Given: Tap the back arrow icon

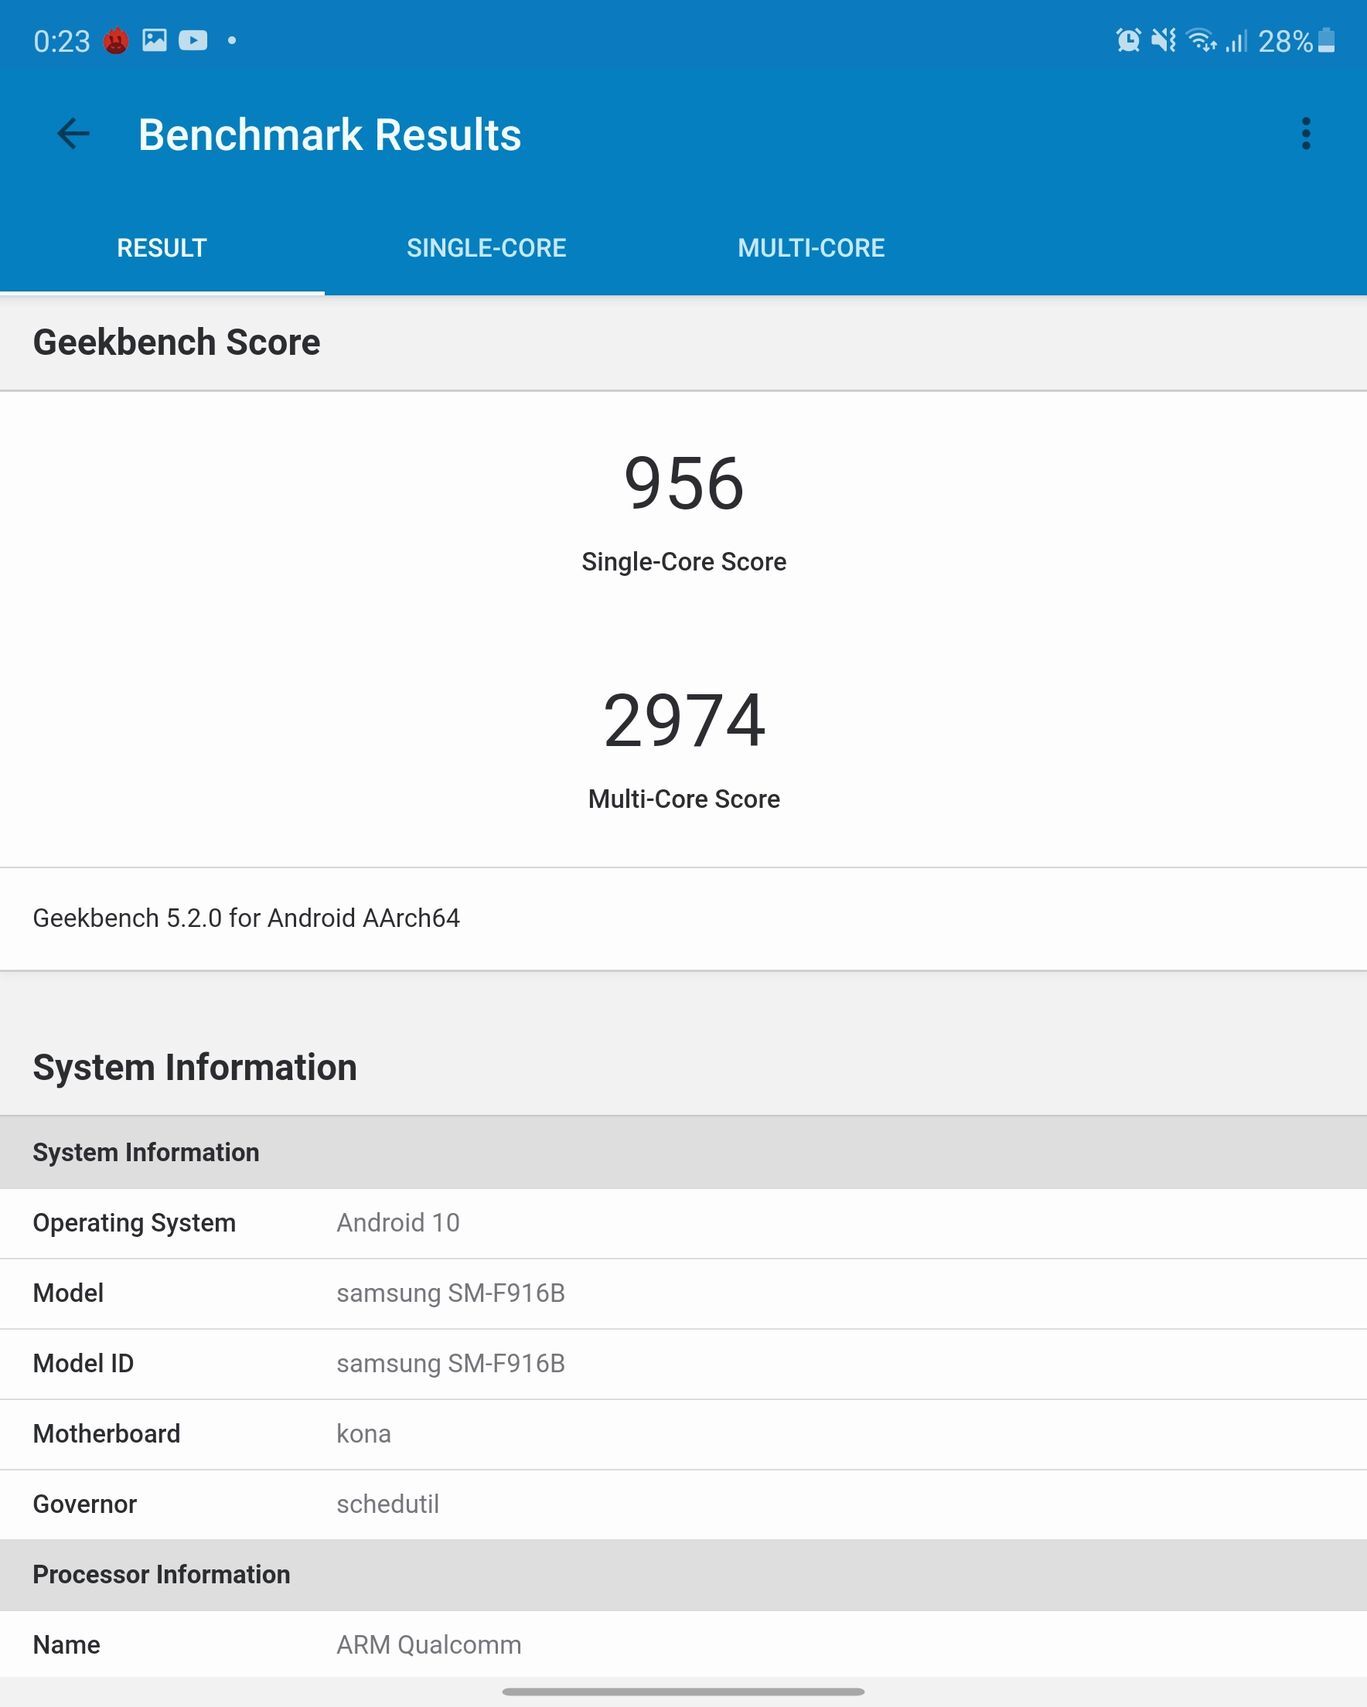Looking at the screenshot, I should pyautogui.click(x=73, y=134).
